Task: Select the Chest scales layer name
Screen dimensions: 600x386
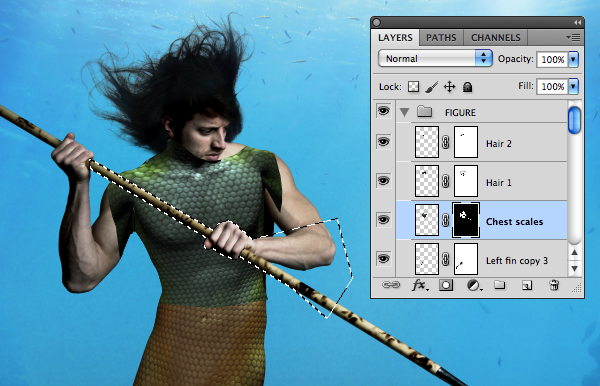Action: coord(514,222)
